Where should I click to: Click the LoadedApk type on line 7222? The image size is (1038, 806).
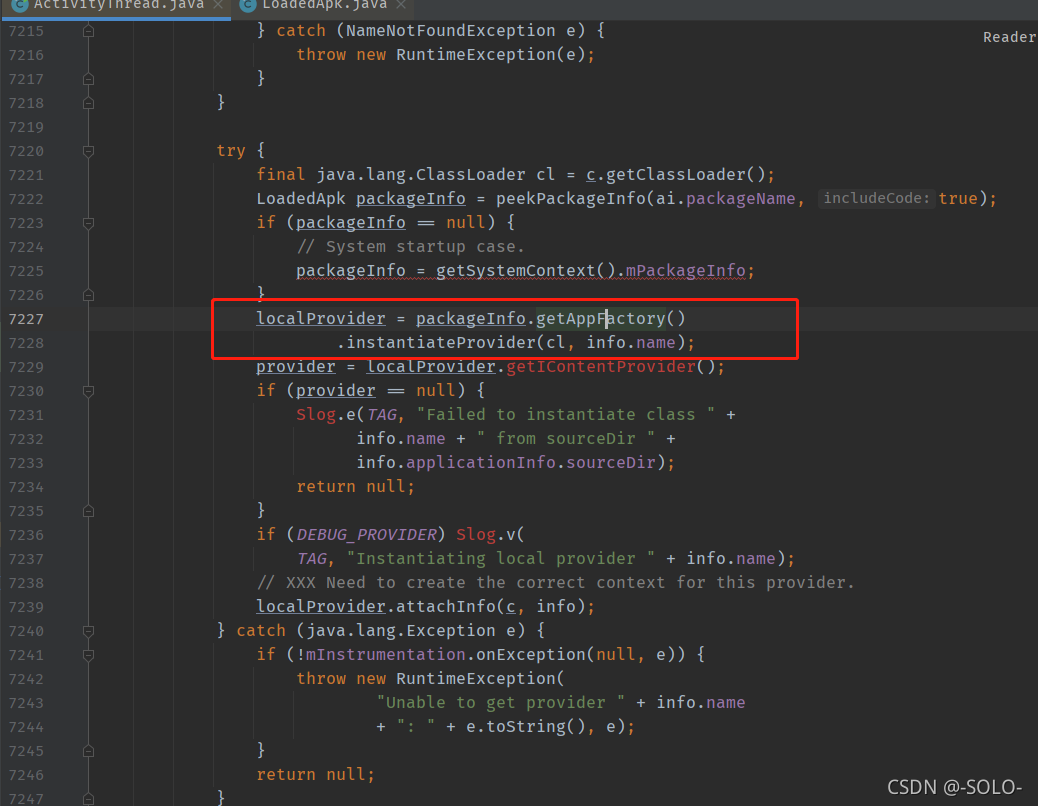[x=301, y=199]
